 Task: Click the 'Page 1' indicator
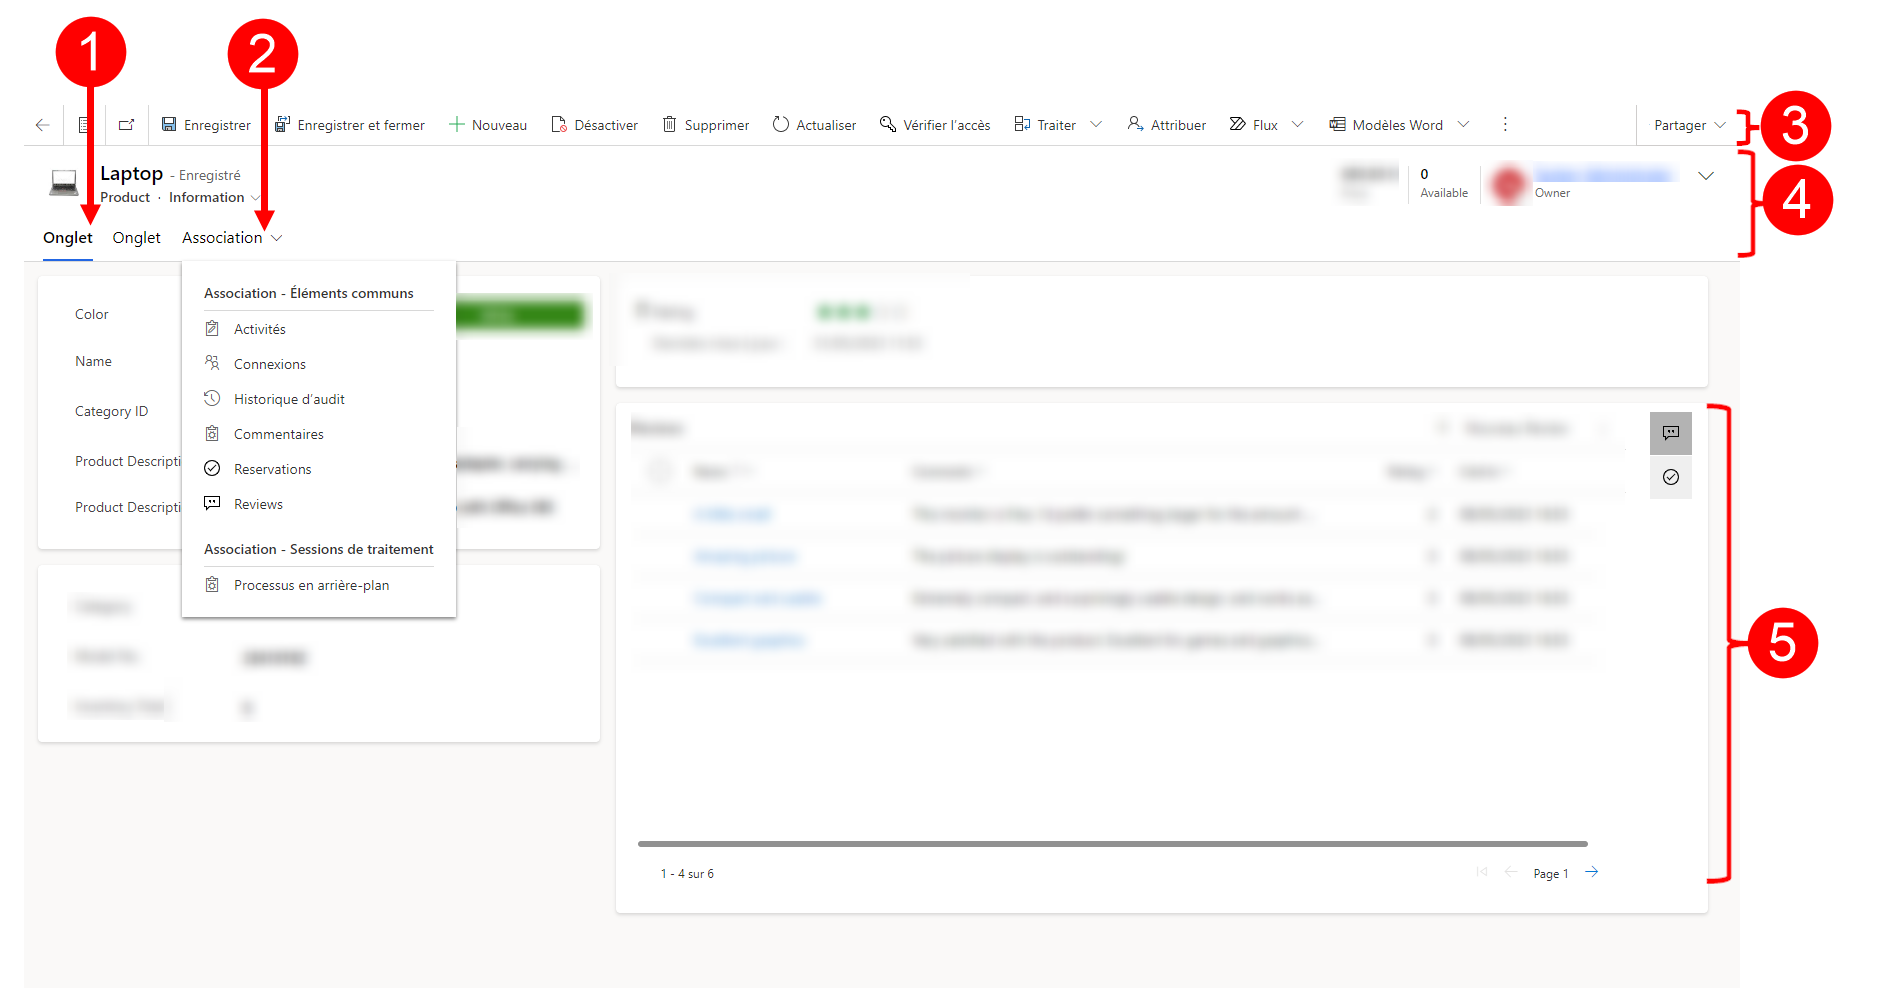coord(1550,874)
